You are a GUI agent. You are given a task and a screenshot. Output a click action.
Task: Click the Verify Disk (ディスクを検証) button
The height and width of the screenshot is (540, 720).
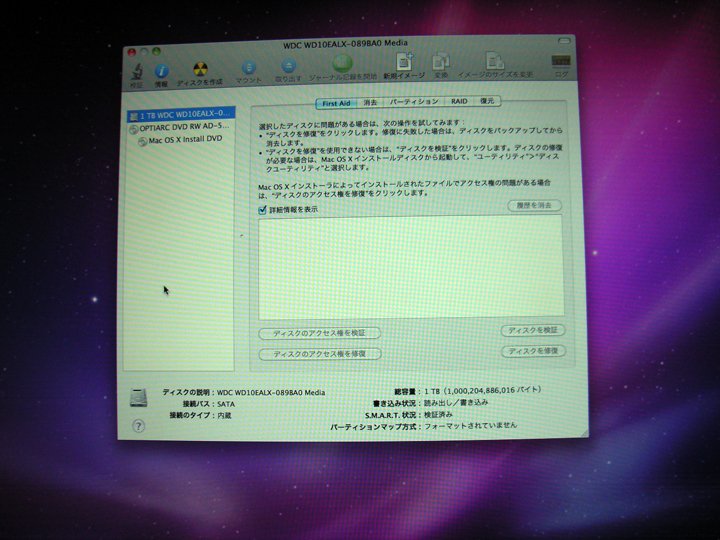click(x=533, y=330)
